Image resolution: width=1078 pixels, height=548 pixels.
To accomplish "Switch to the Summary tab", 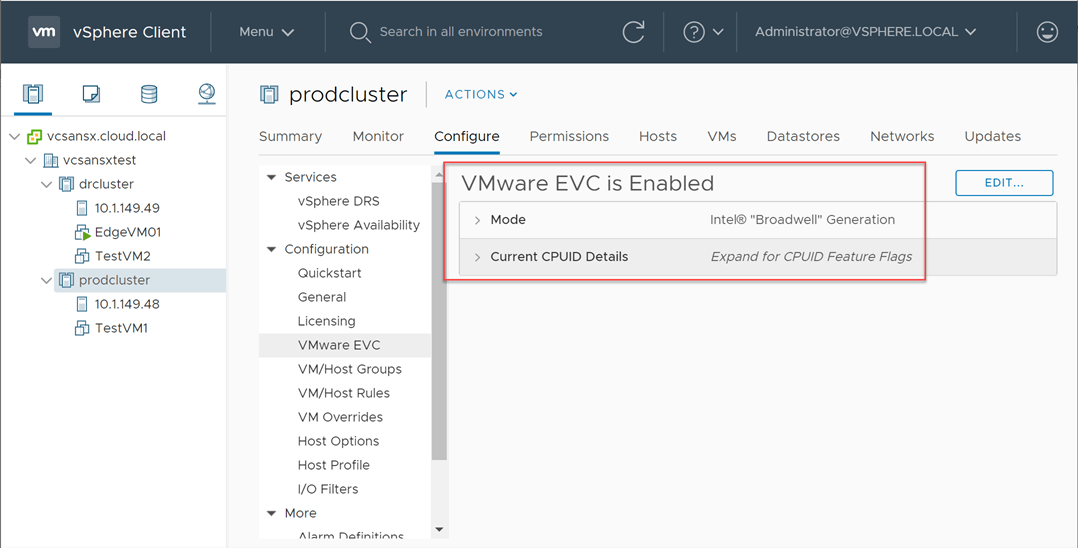I will click(290, 136).
